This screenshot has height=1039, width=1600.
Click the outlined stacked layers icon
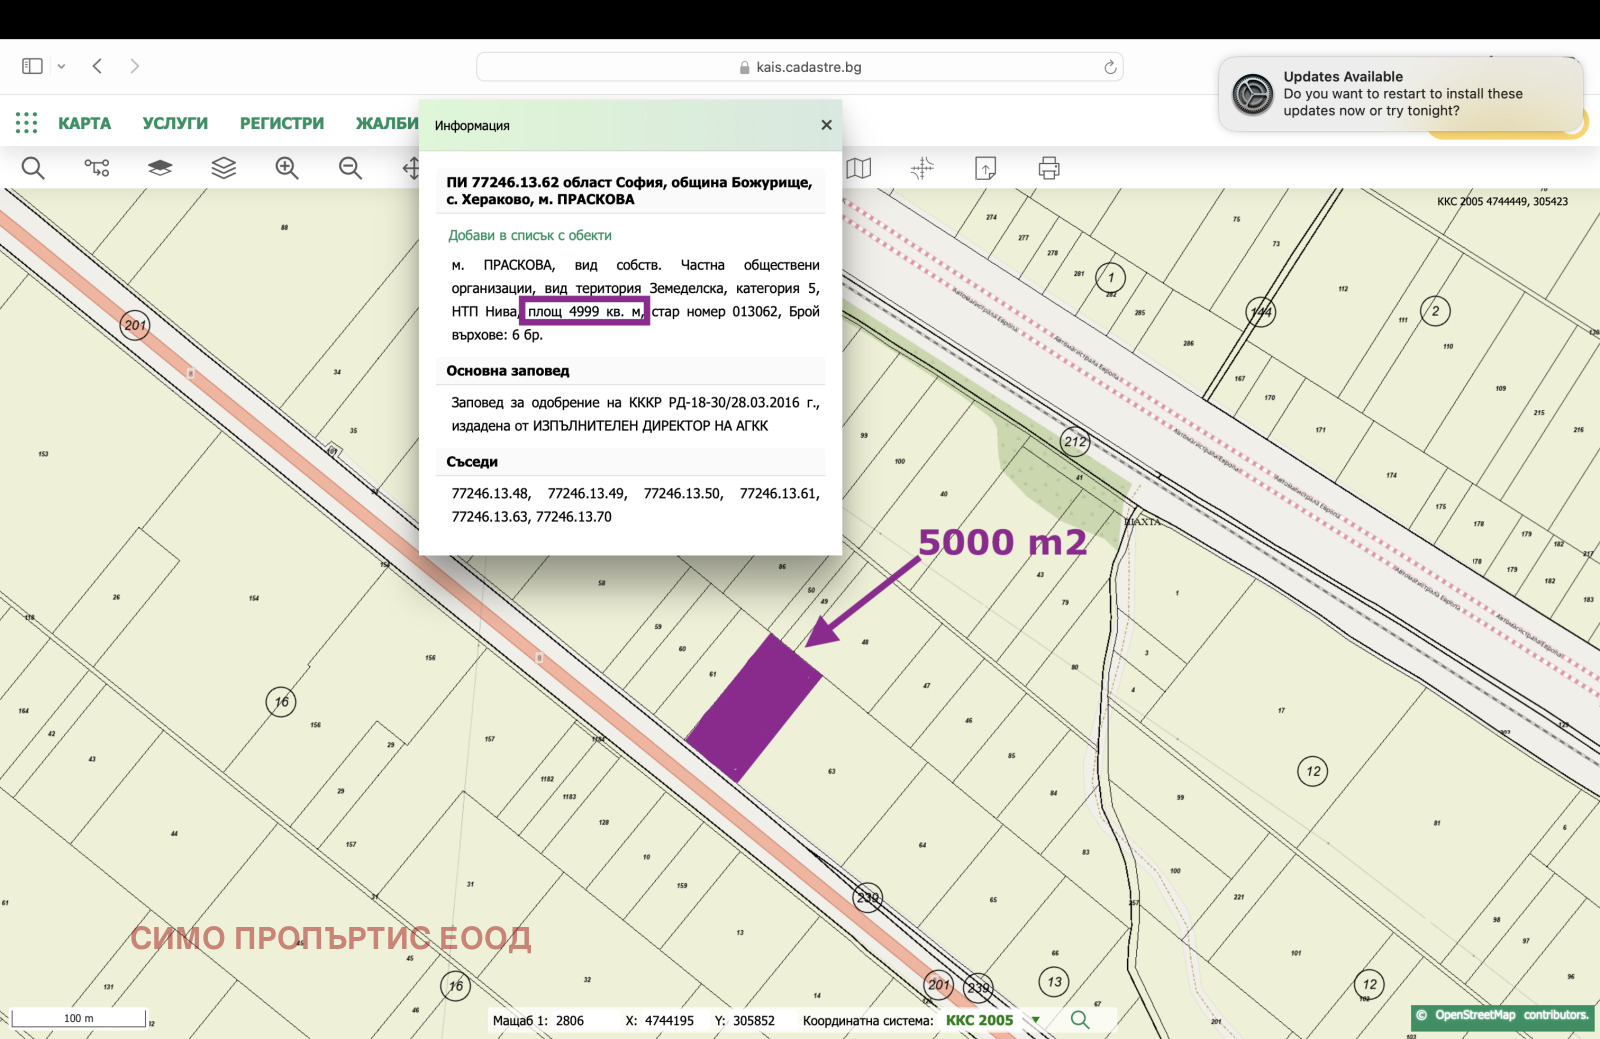tap(224, 168)
